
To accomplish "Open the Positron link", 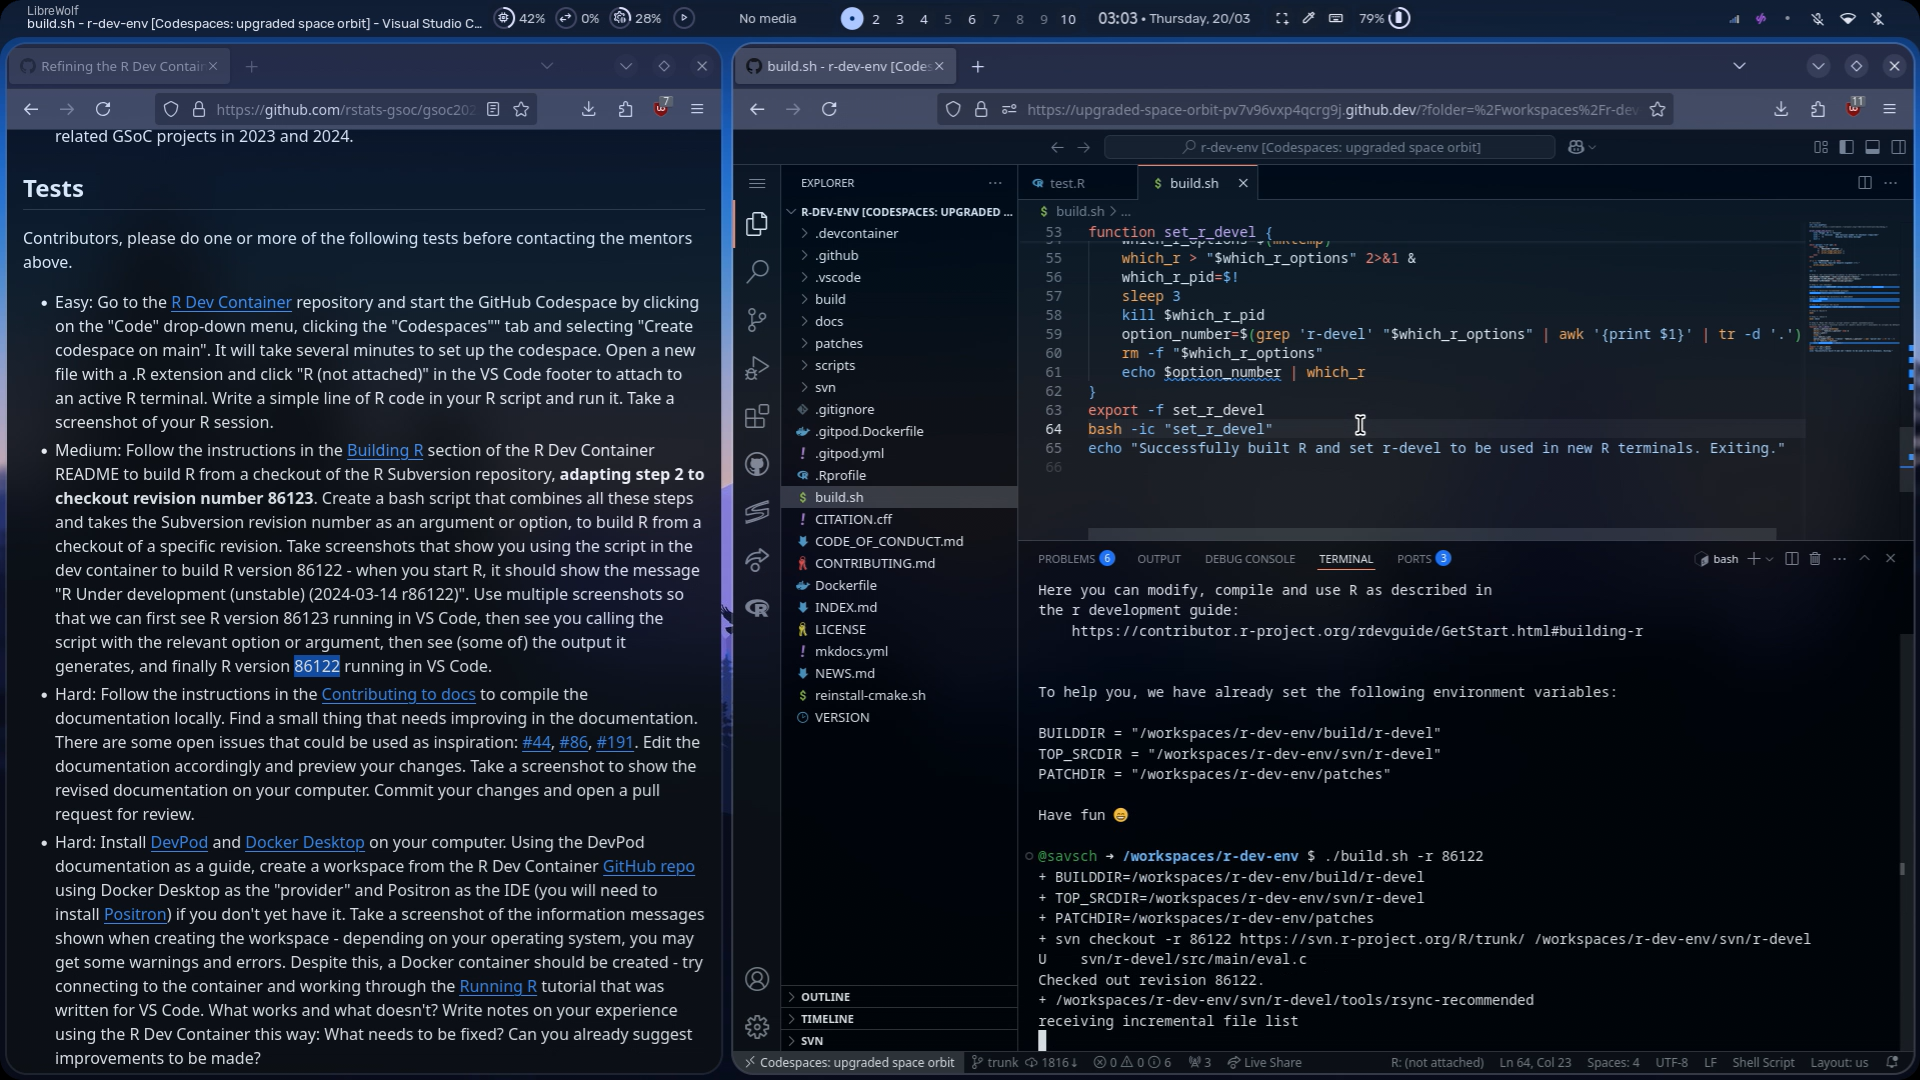I will pyautogui.click(x=135, y=914).
